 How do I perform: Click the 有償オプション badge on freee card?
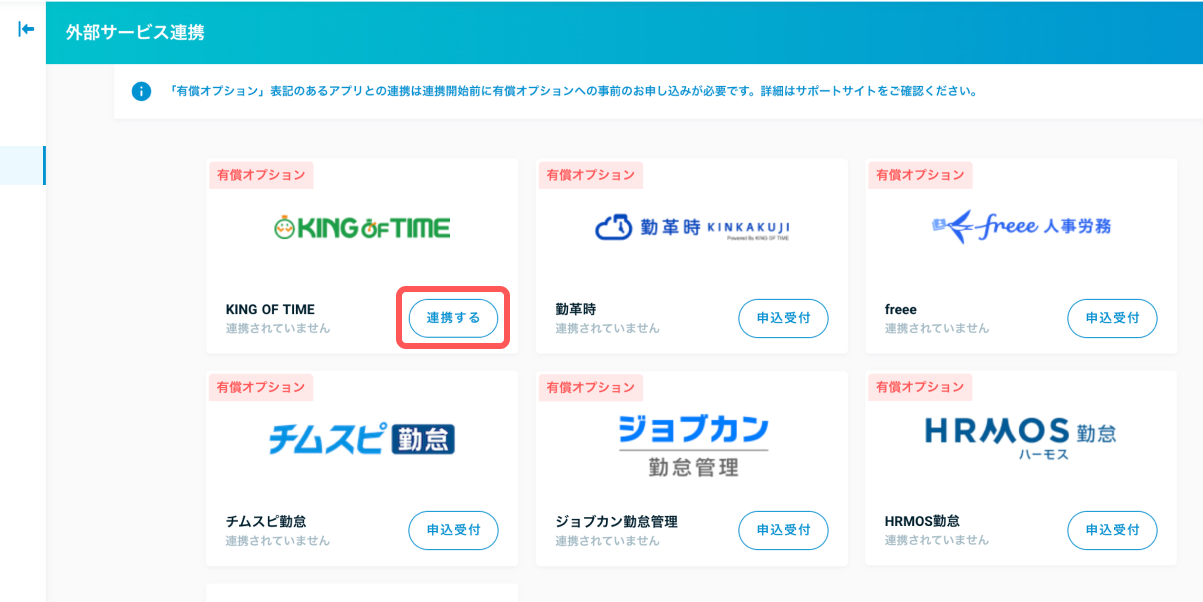click(x=920, y=175)
